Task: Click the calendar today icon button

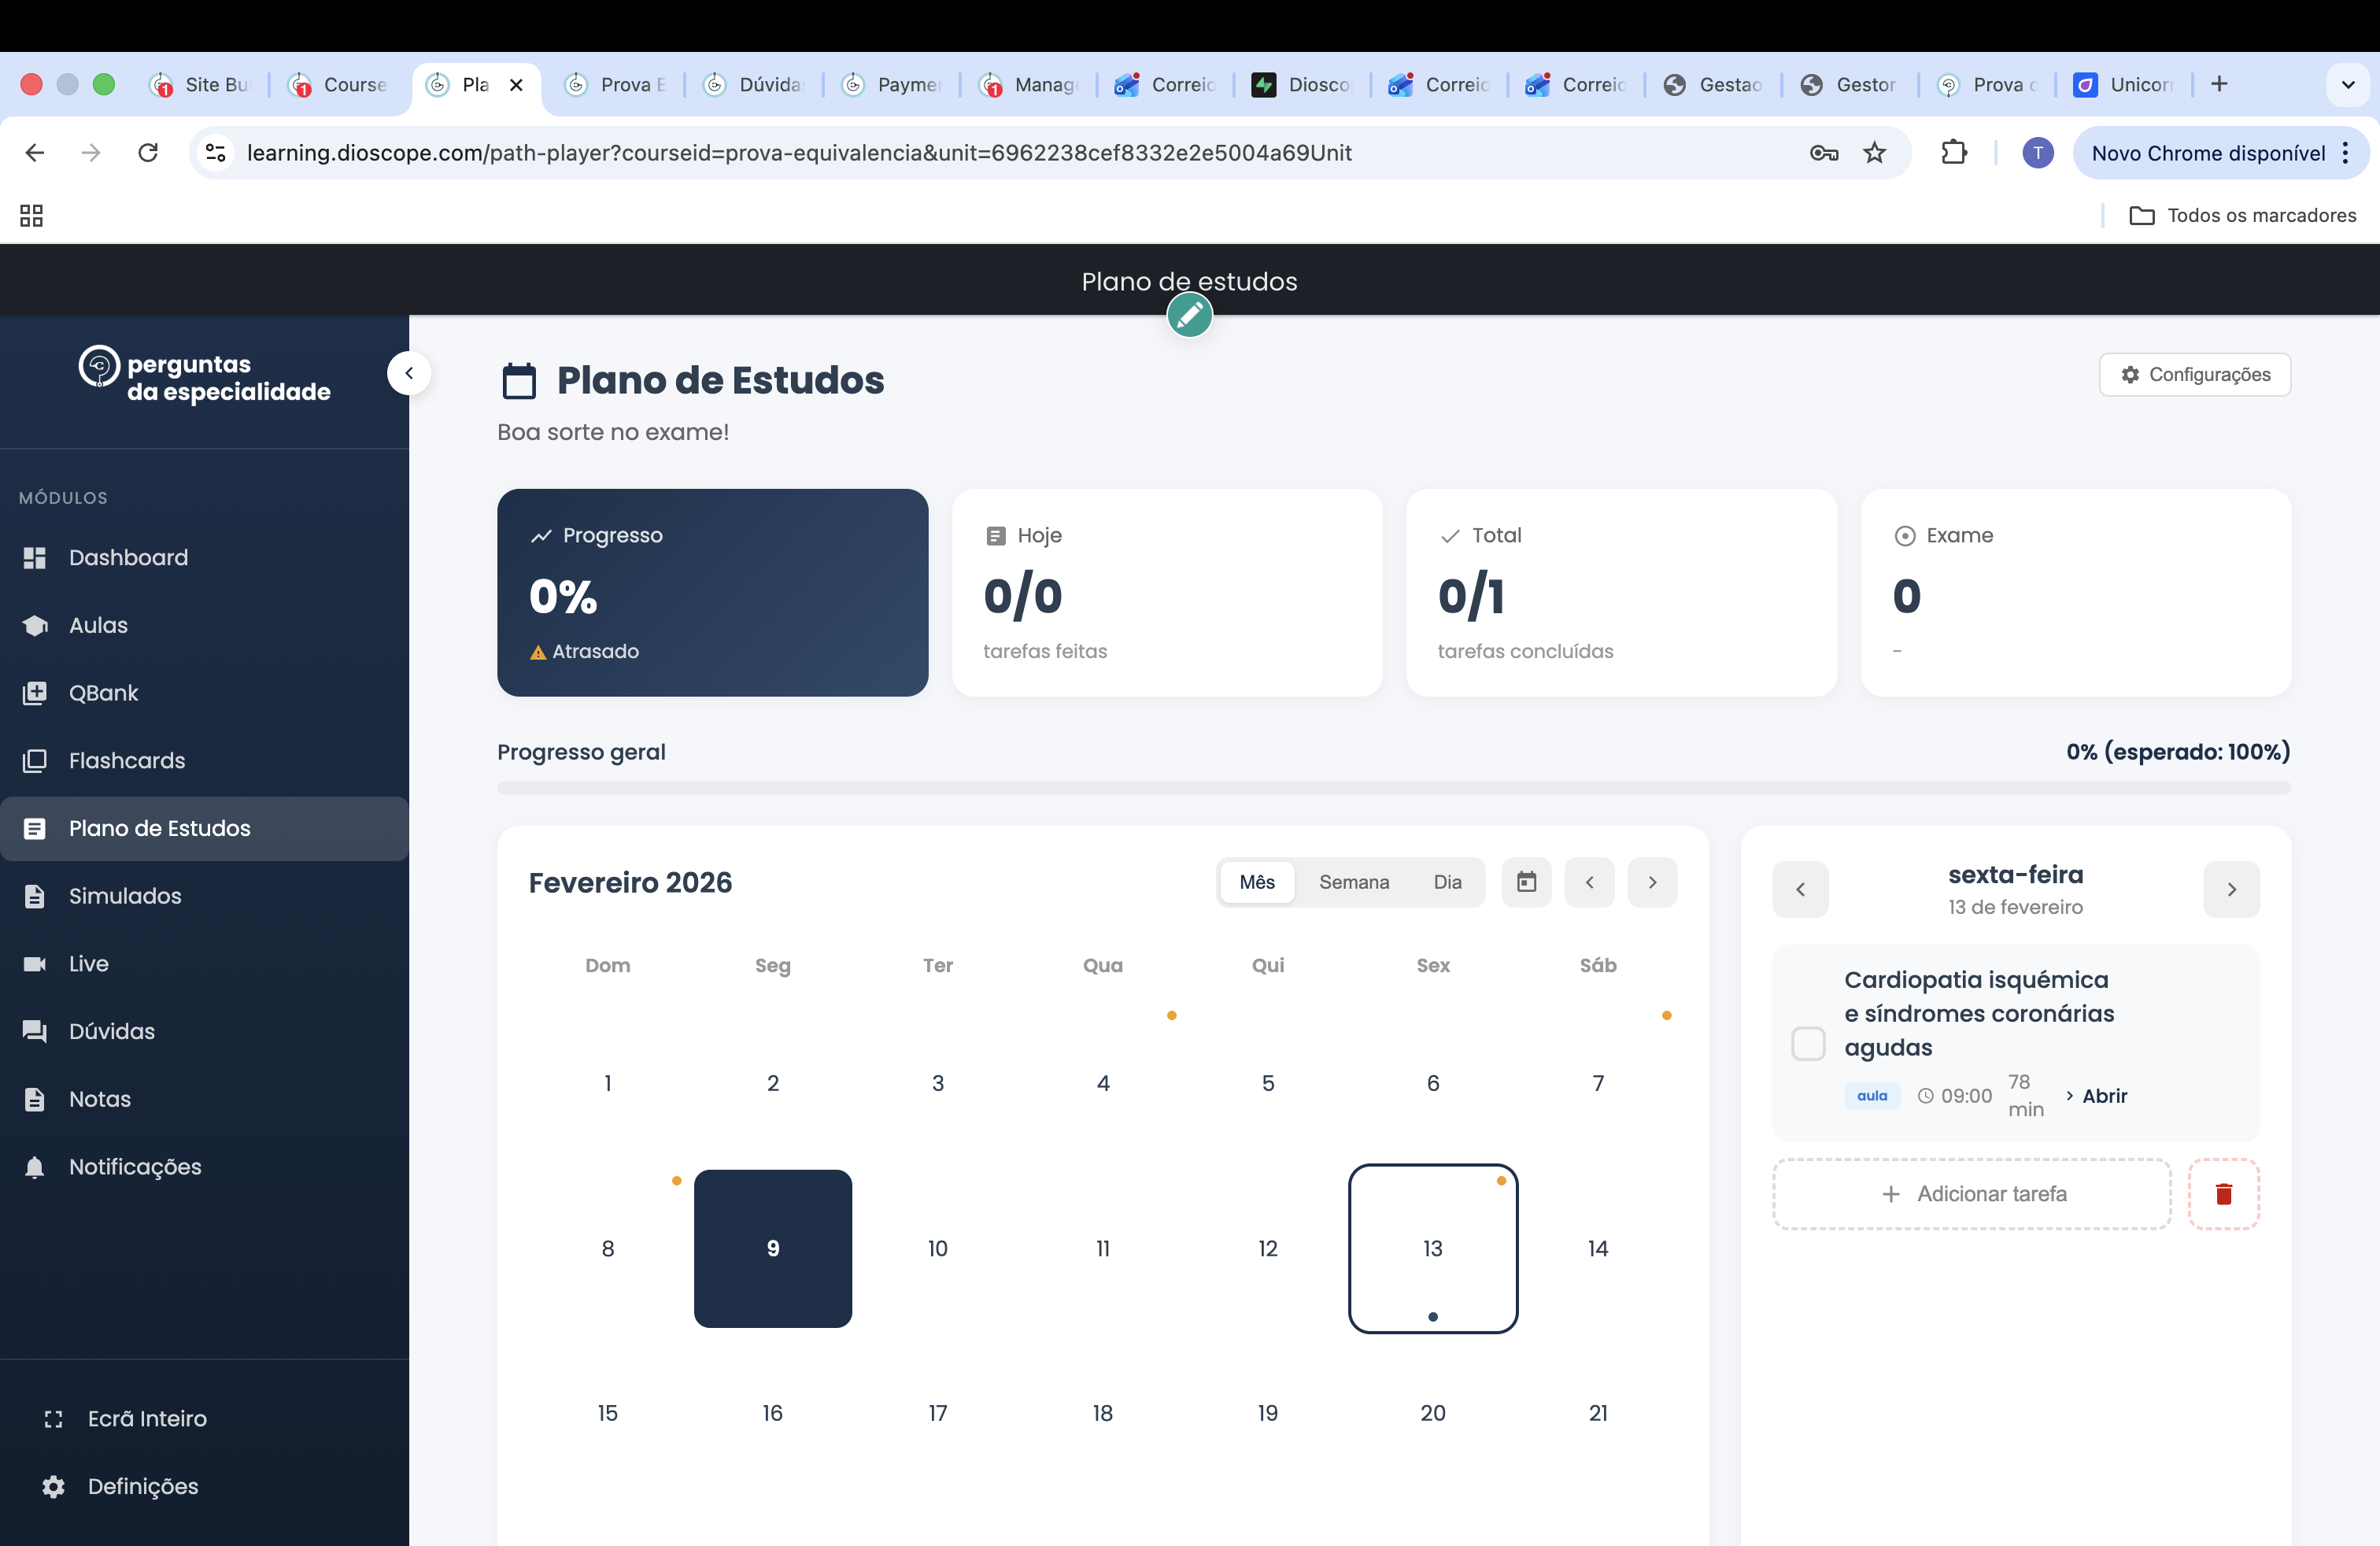Action: point(1526,882)
